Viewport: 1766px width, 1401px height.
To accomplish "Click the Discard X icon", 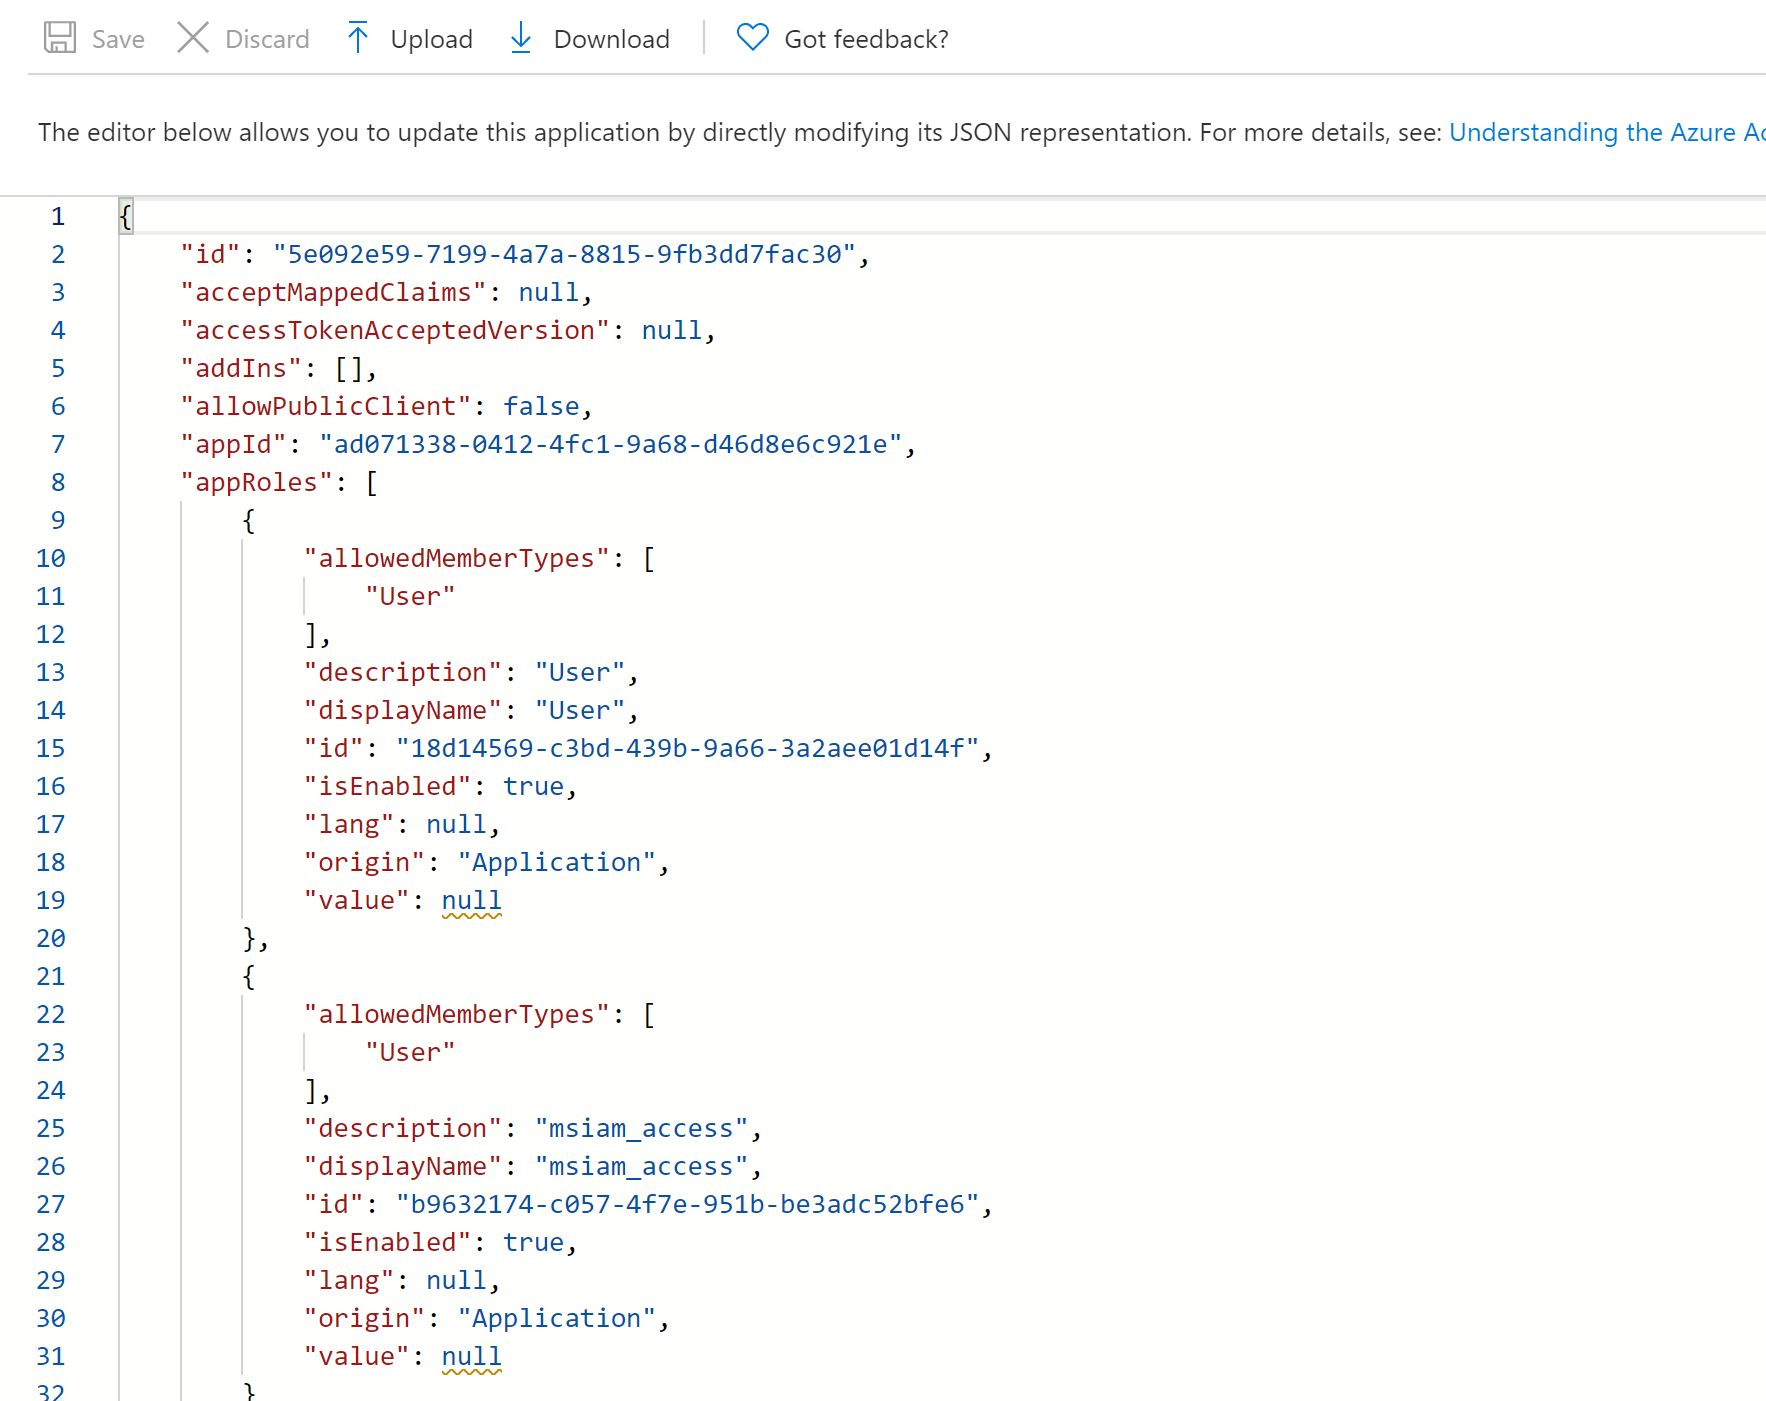I will (192, 38).
